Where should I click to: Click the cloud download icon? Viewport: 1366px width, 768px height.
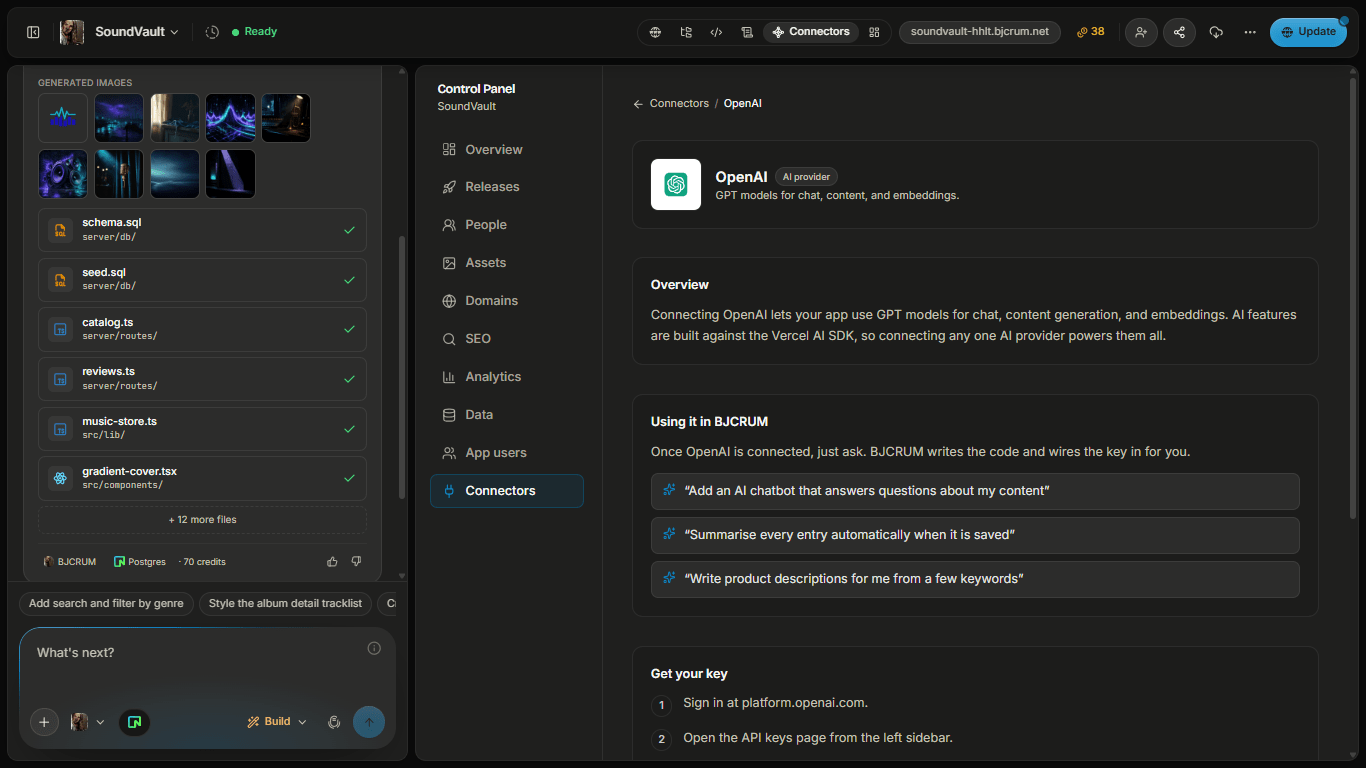(x=1216, y=32)
